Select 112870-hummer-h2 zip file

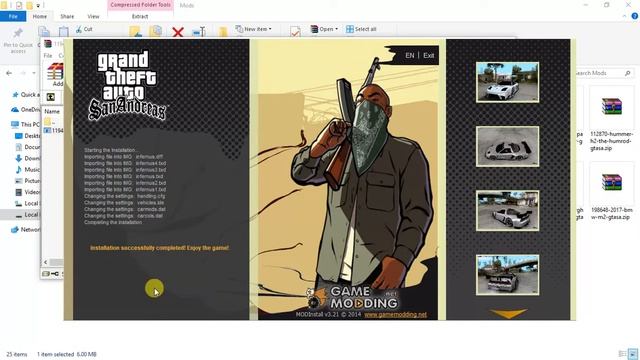tap(611, 119)
